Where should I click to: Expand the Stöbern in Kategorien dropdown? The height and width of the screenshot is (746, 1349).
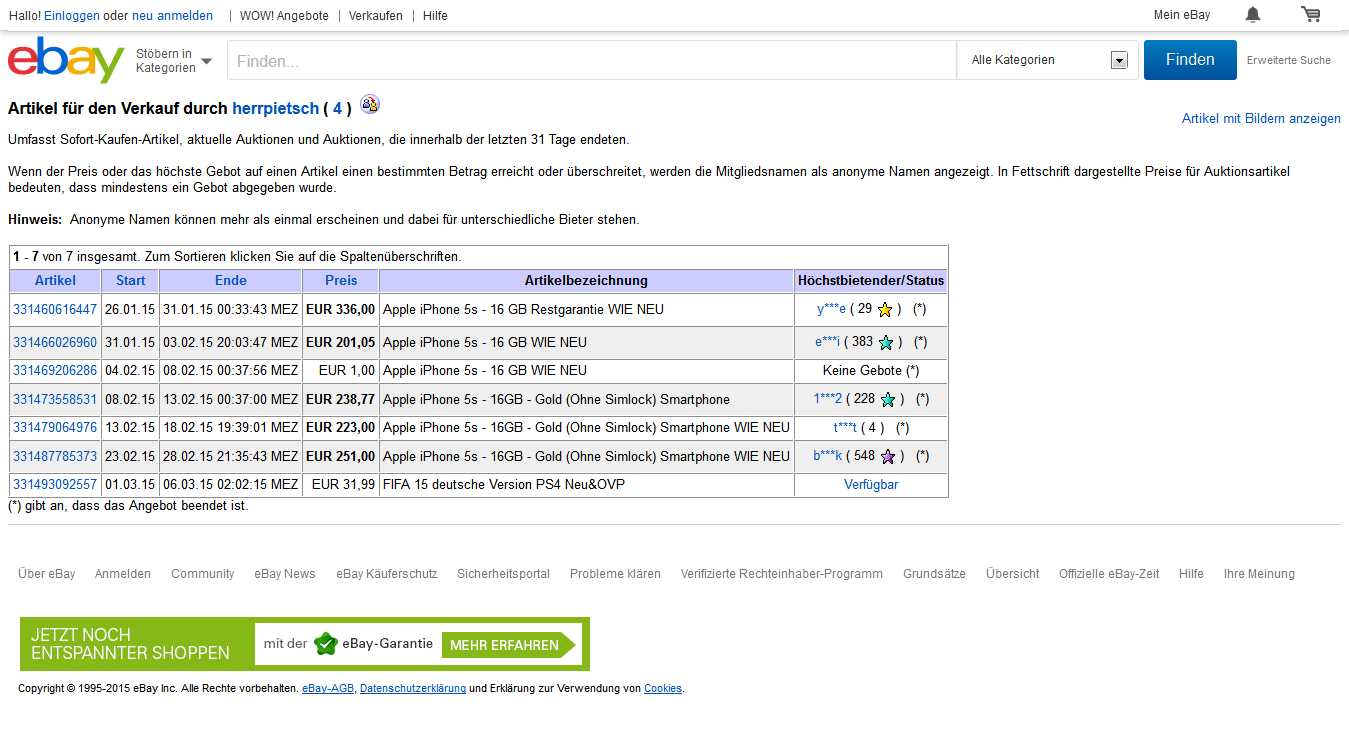pos(174,61)
